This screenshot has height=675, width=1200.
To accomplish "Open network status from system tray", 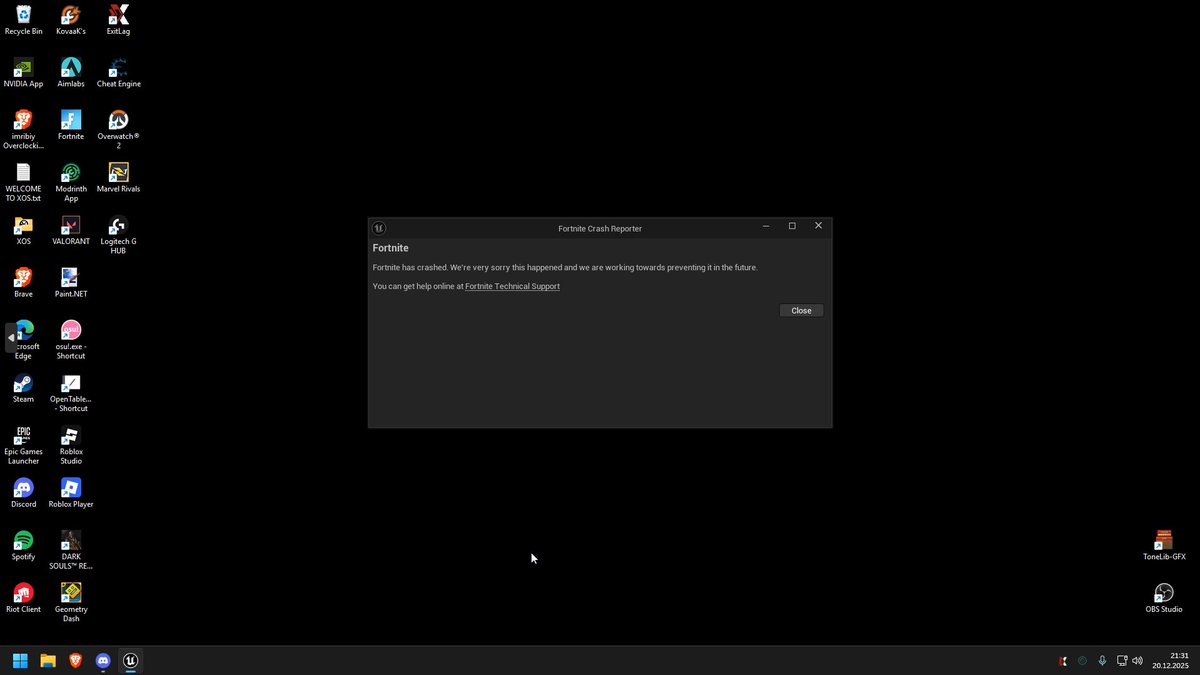I will (x=1122, y=661).
